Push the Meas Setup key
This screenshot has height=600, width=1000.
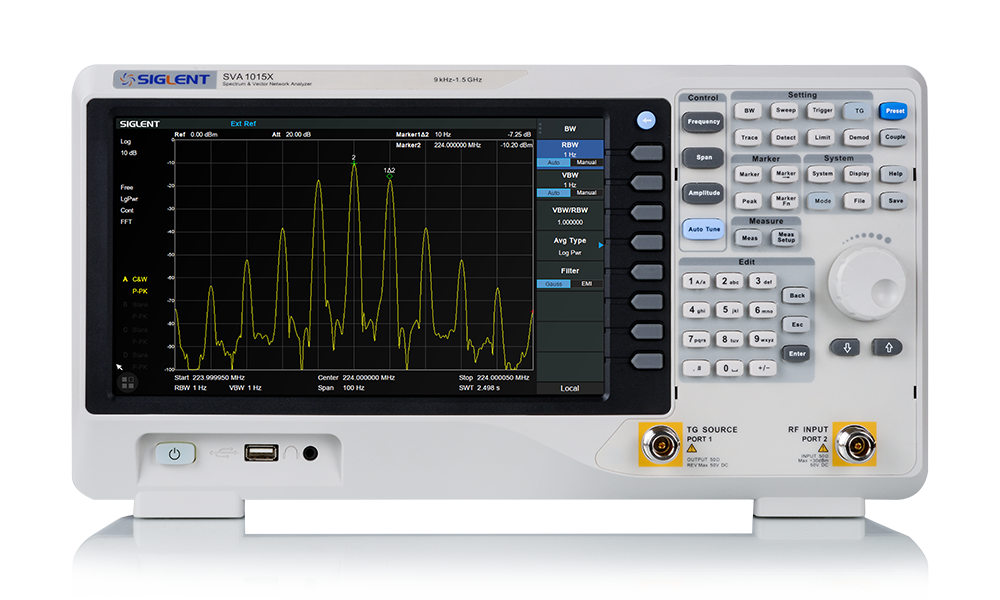point(786,238)
